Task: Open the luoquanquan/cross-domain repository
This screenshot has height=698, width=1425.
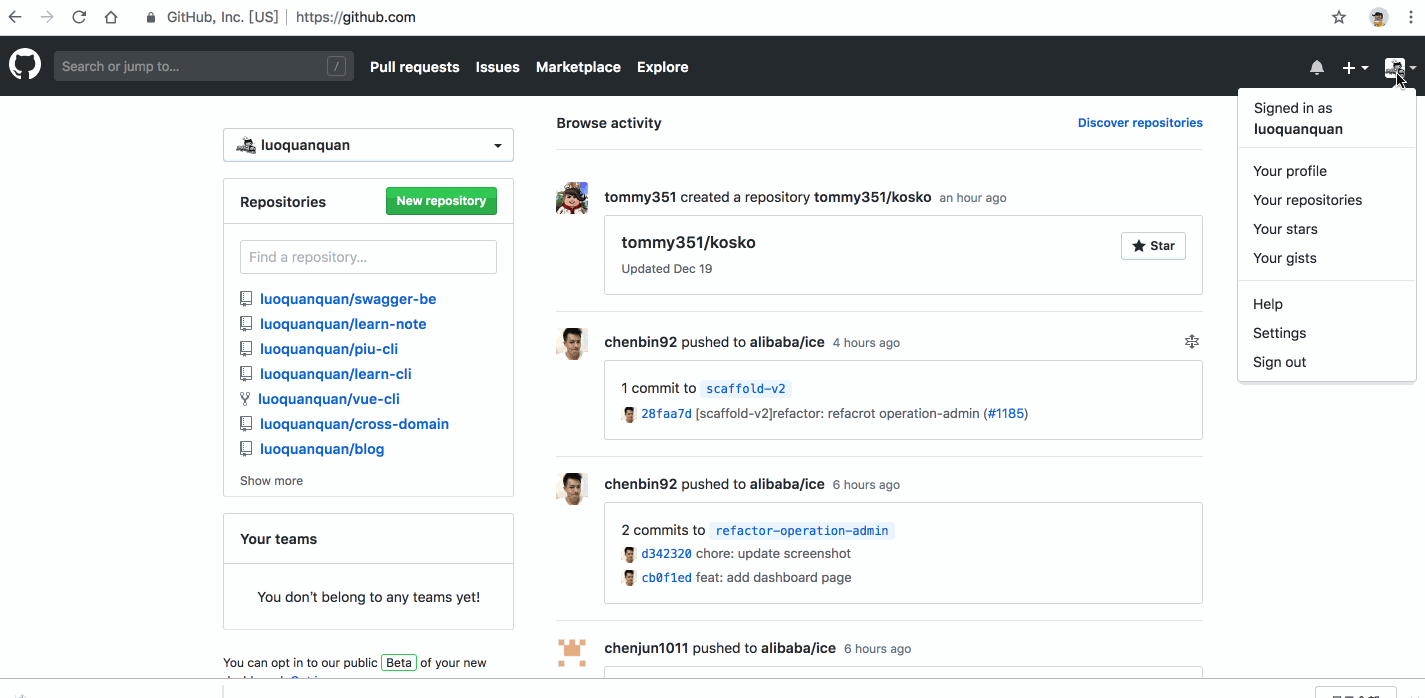Action: (354, 424)
